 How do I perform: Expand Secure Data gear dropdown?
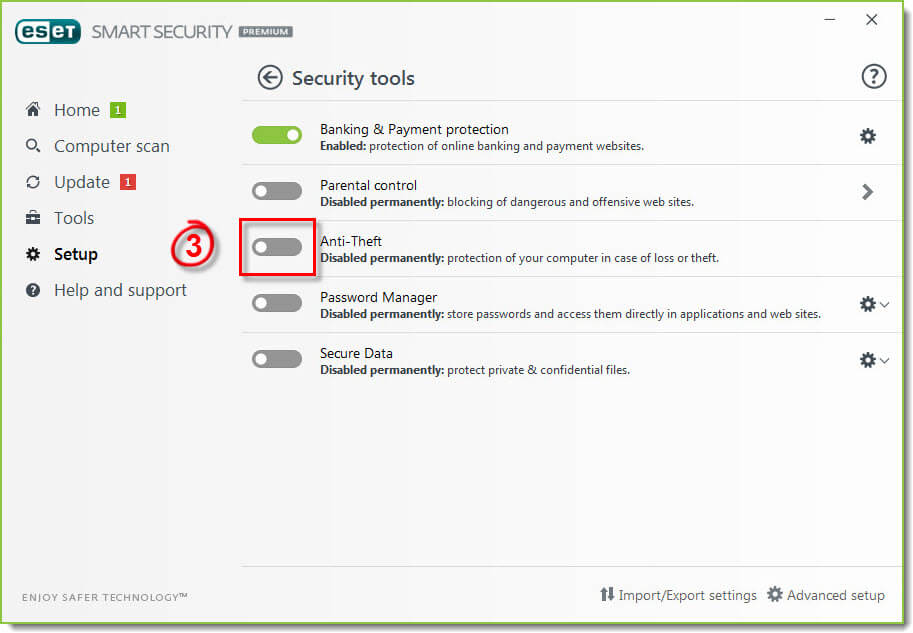point(874,360)
